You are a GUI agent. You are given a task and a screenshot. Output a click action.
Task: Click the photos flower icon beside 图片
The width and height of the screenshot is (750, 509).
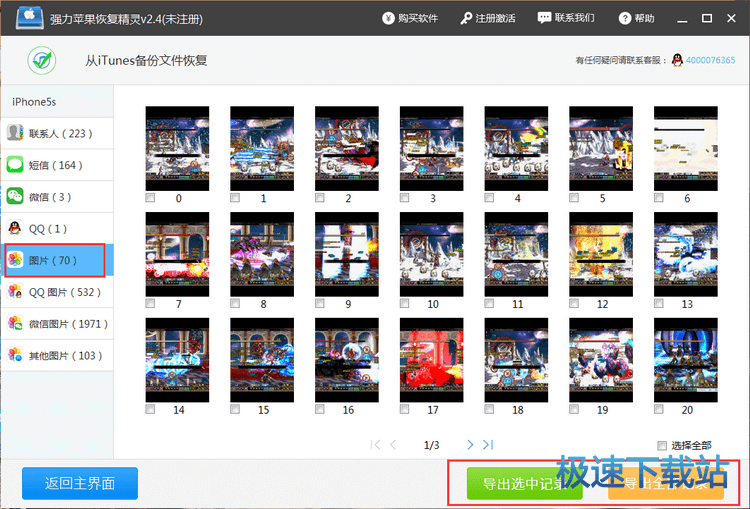tap(15, 260)
